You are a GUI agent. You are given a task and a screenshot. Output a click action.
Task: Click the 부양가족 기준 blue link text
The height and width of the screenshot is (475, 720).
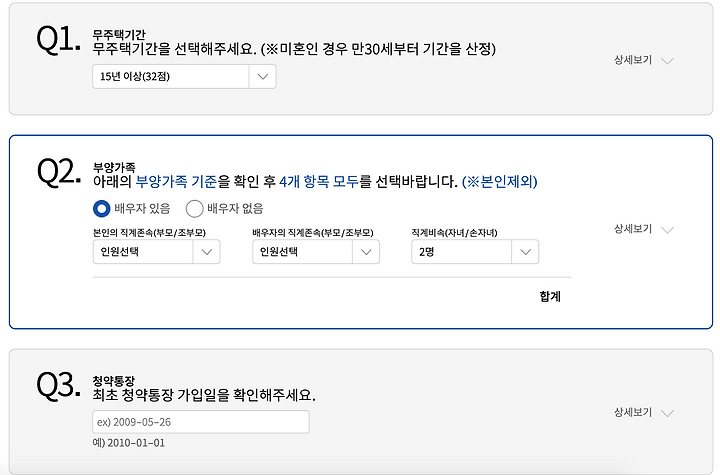176,181
